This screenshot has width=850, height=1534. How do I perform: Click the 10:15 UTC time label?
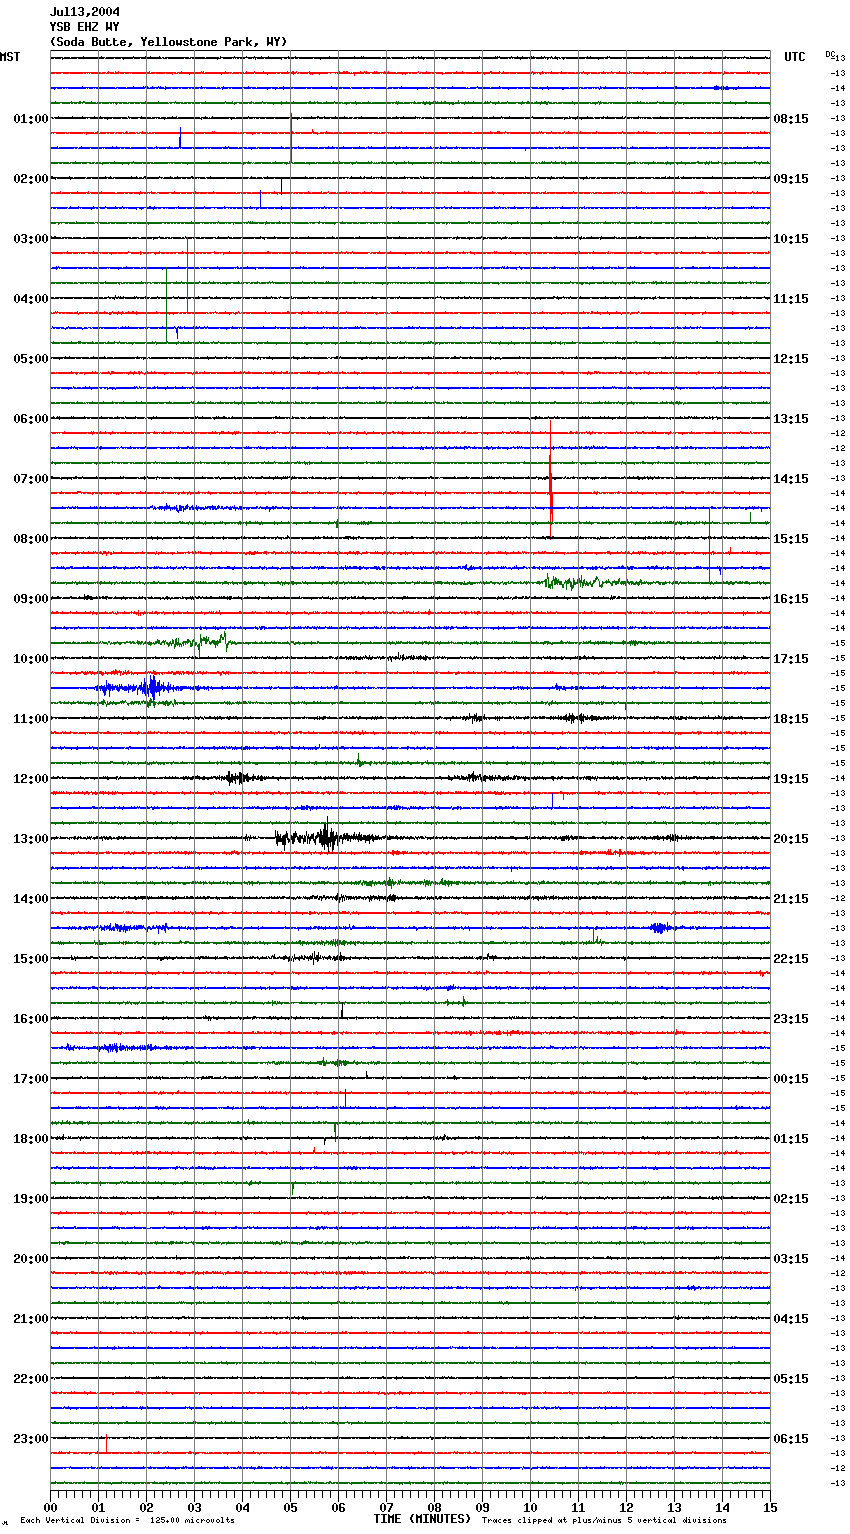[791, 239]
